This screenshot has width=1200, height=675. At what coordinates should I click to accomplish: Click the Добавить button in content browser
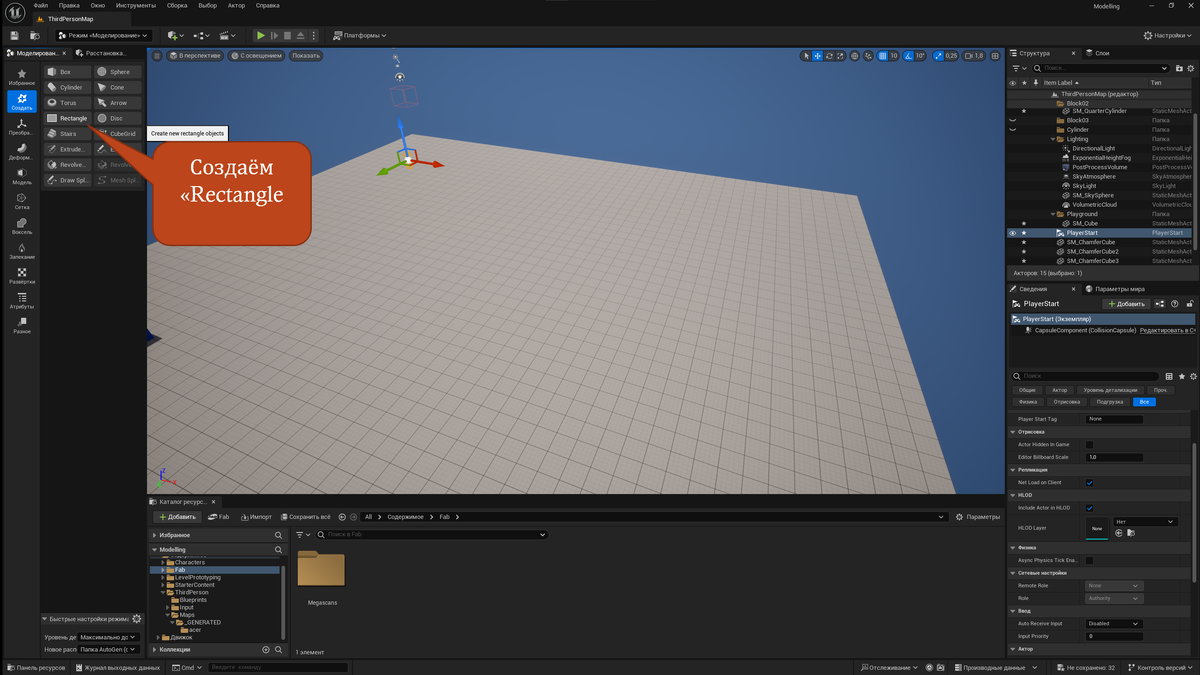178,517
